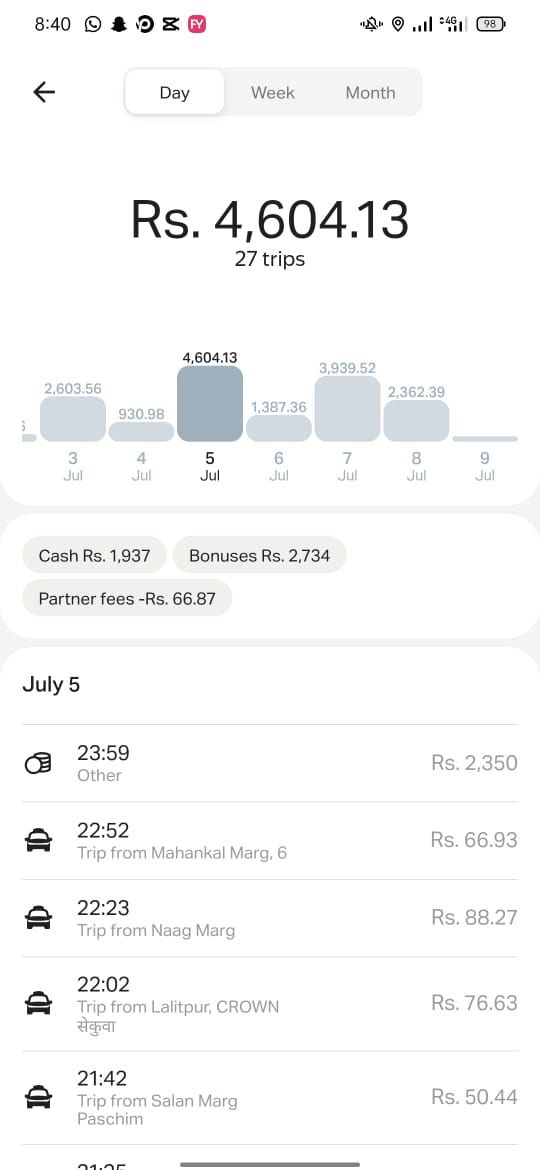Viewport: 540px width, 1170px height.
Task: Tap the WhatsApp notification icon in status bar
Action: (92, 25)
